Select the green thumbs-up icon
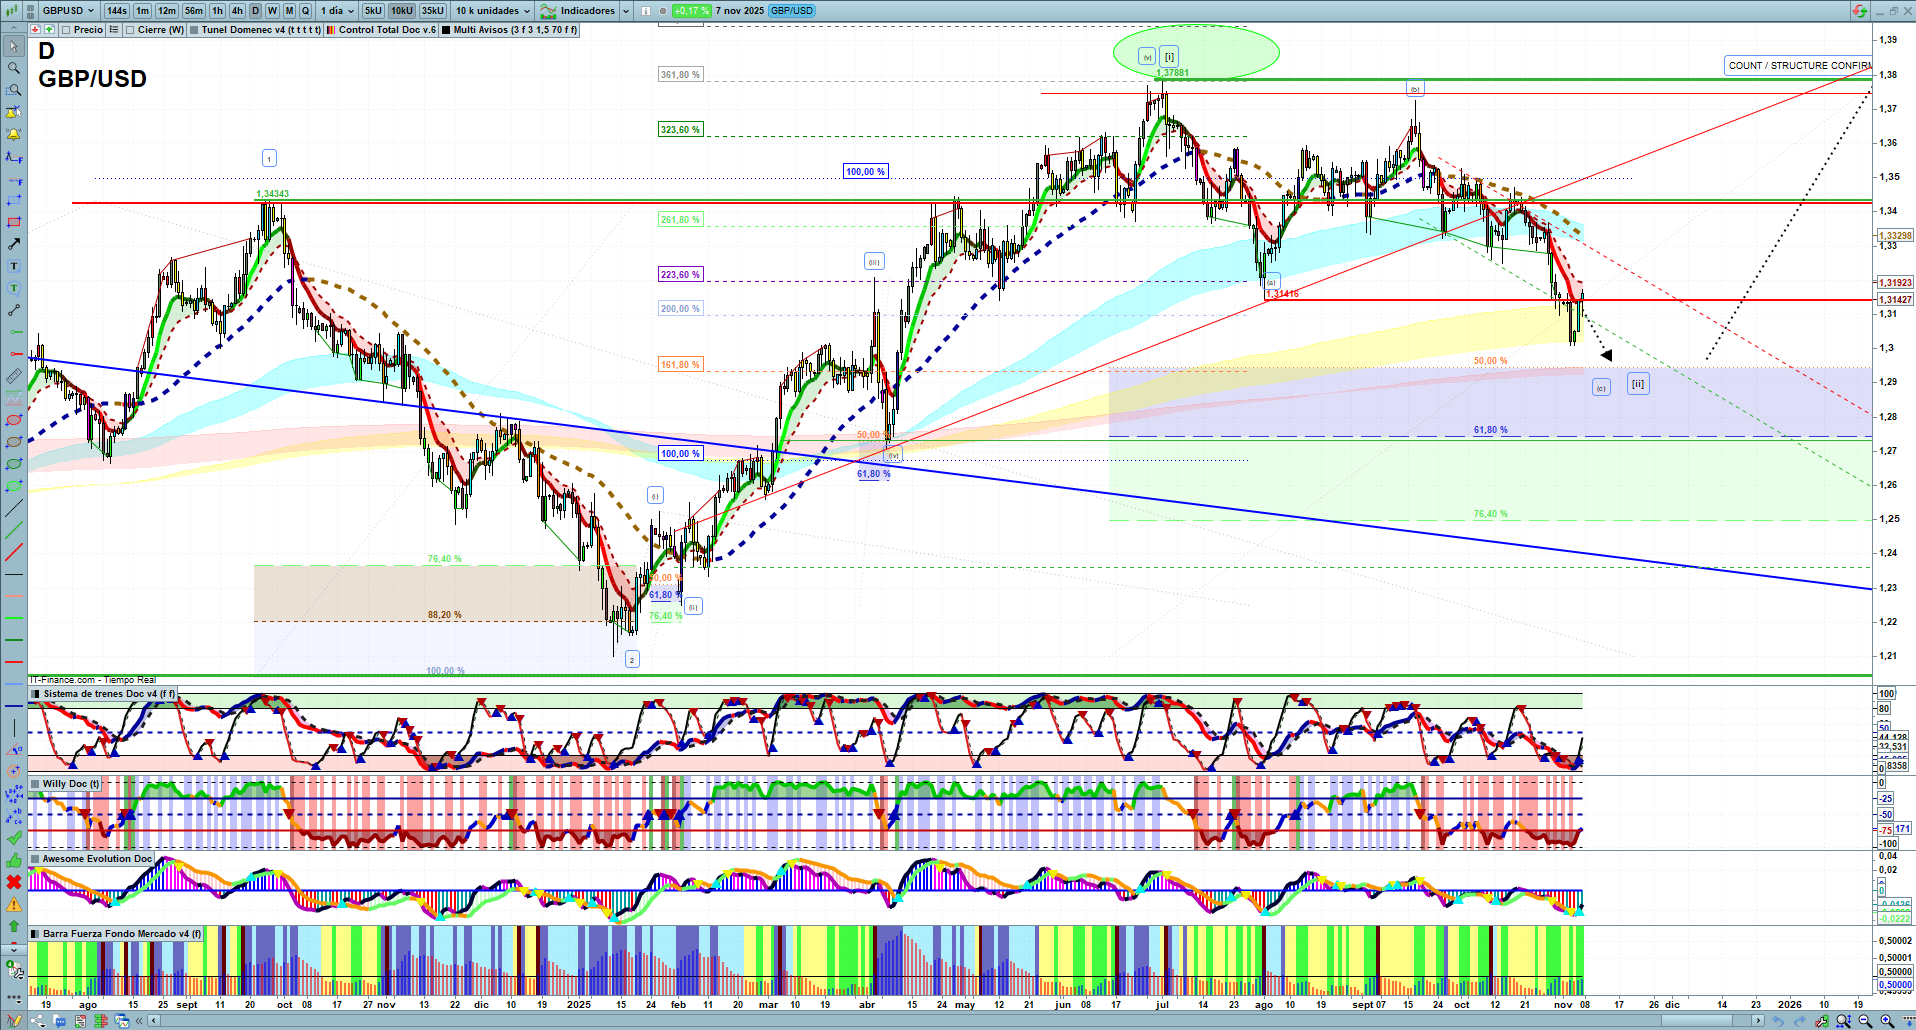1916x1030 pixels. point(14,860)
